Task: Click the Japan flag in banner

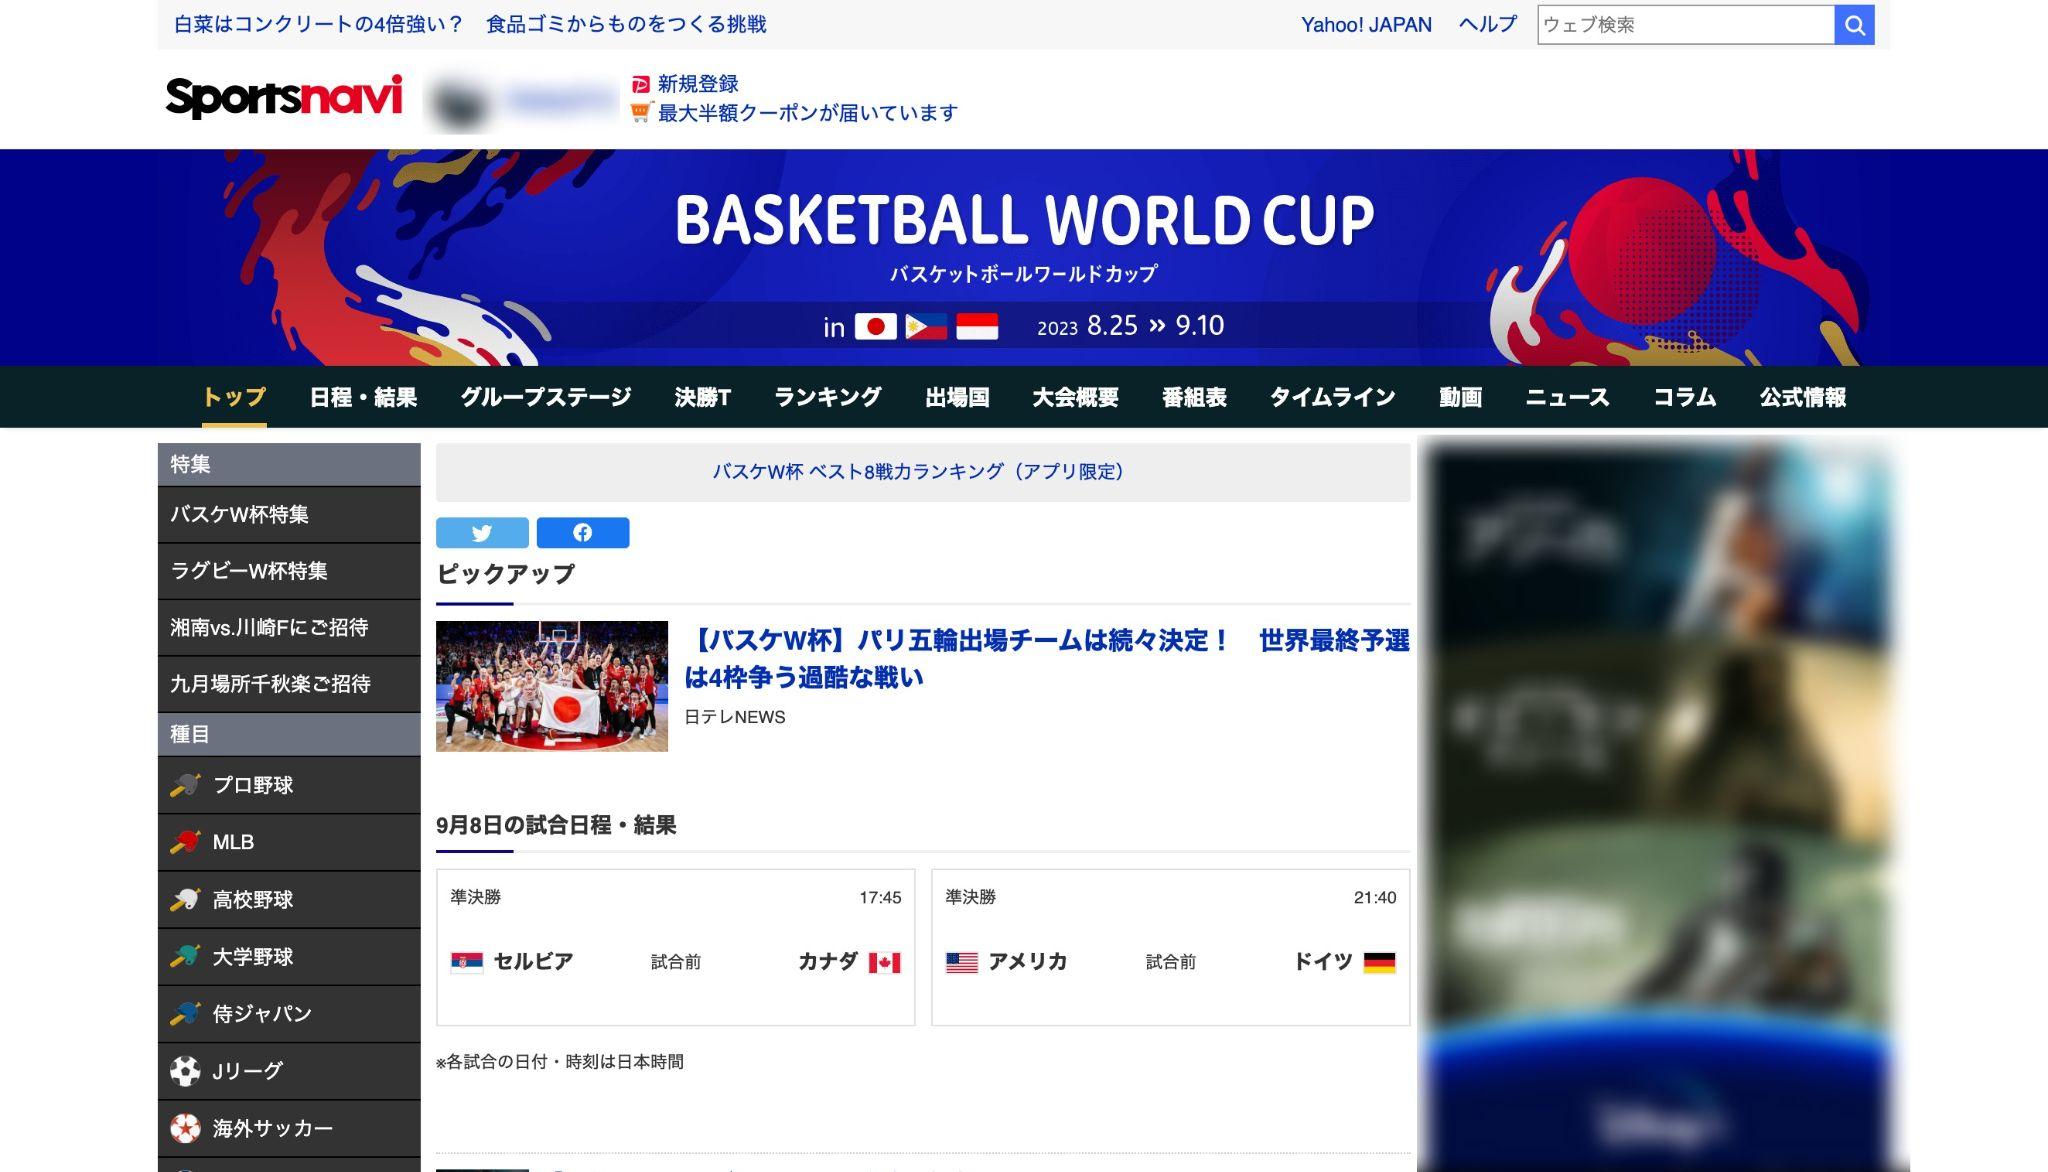Action: click(876, 327)
